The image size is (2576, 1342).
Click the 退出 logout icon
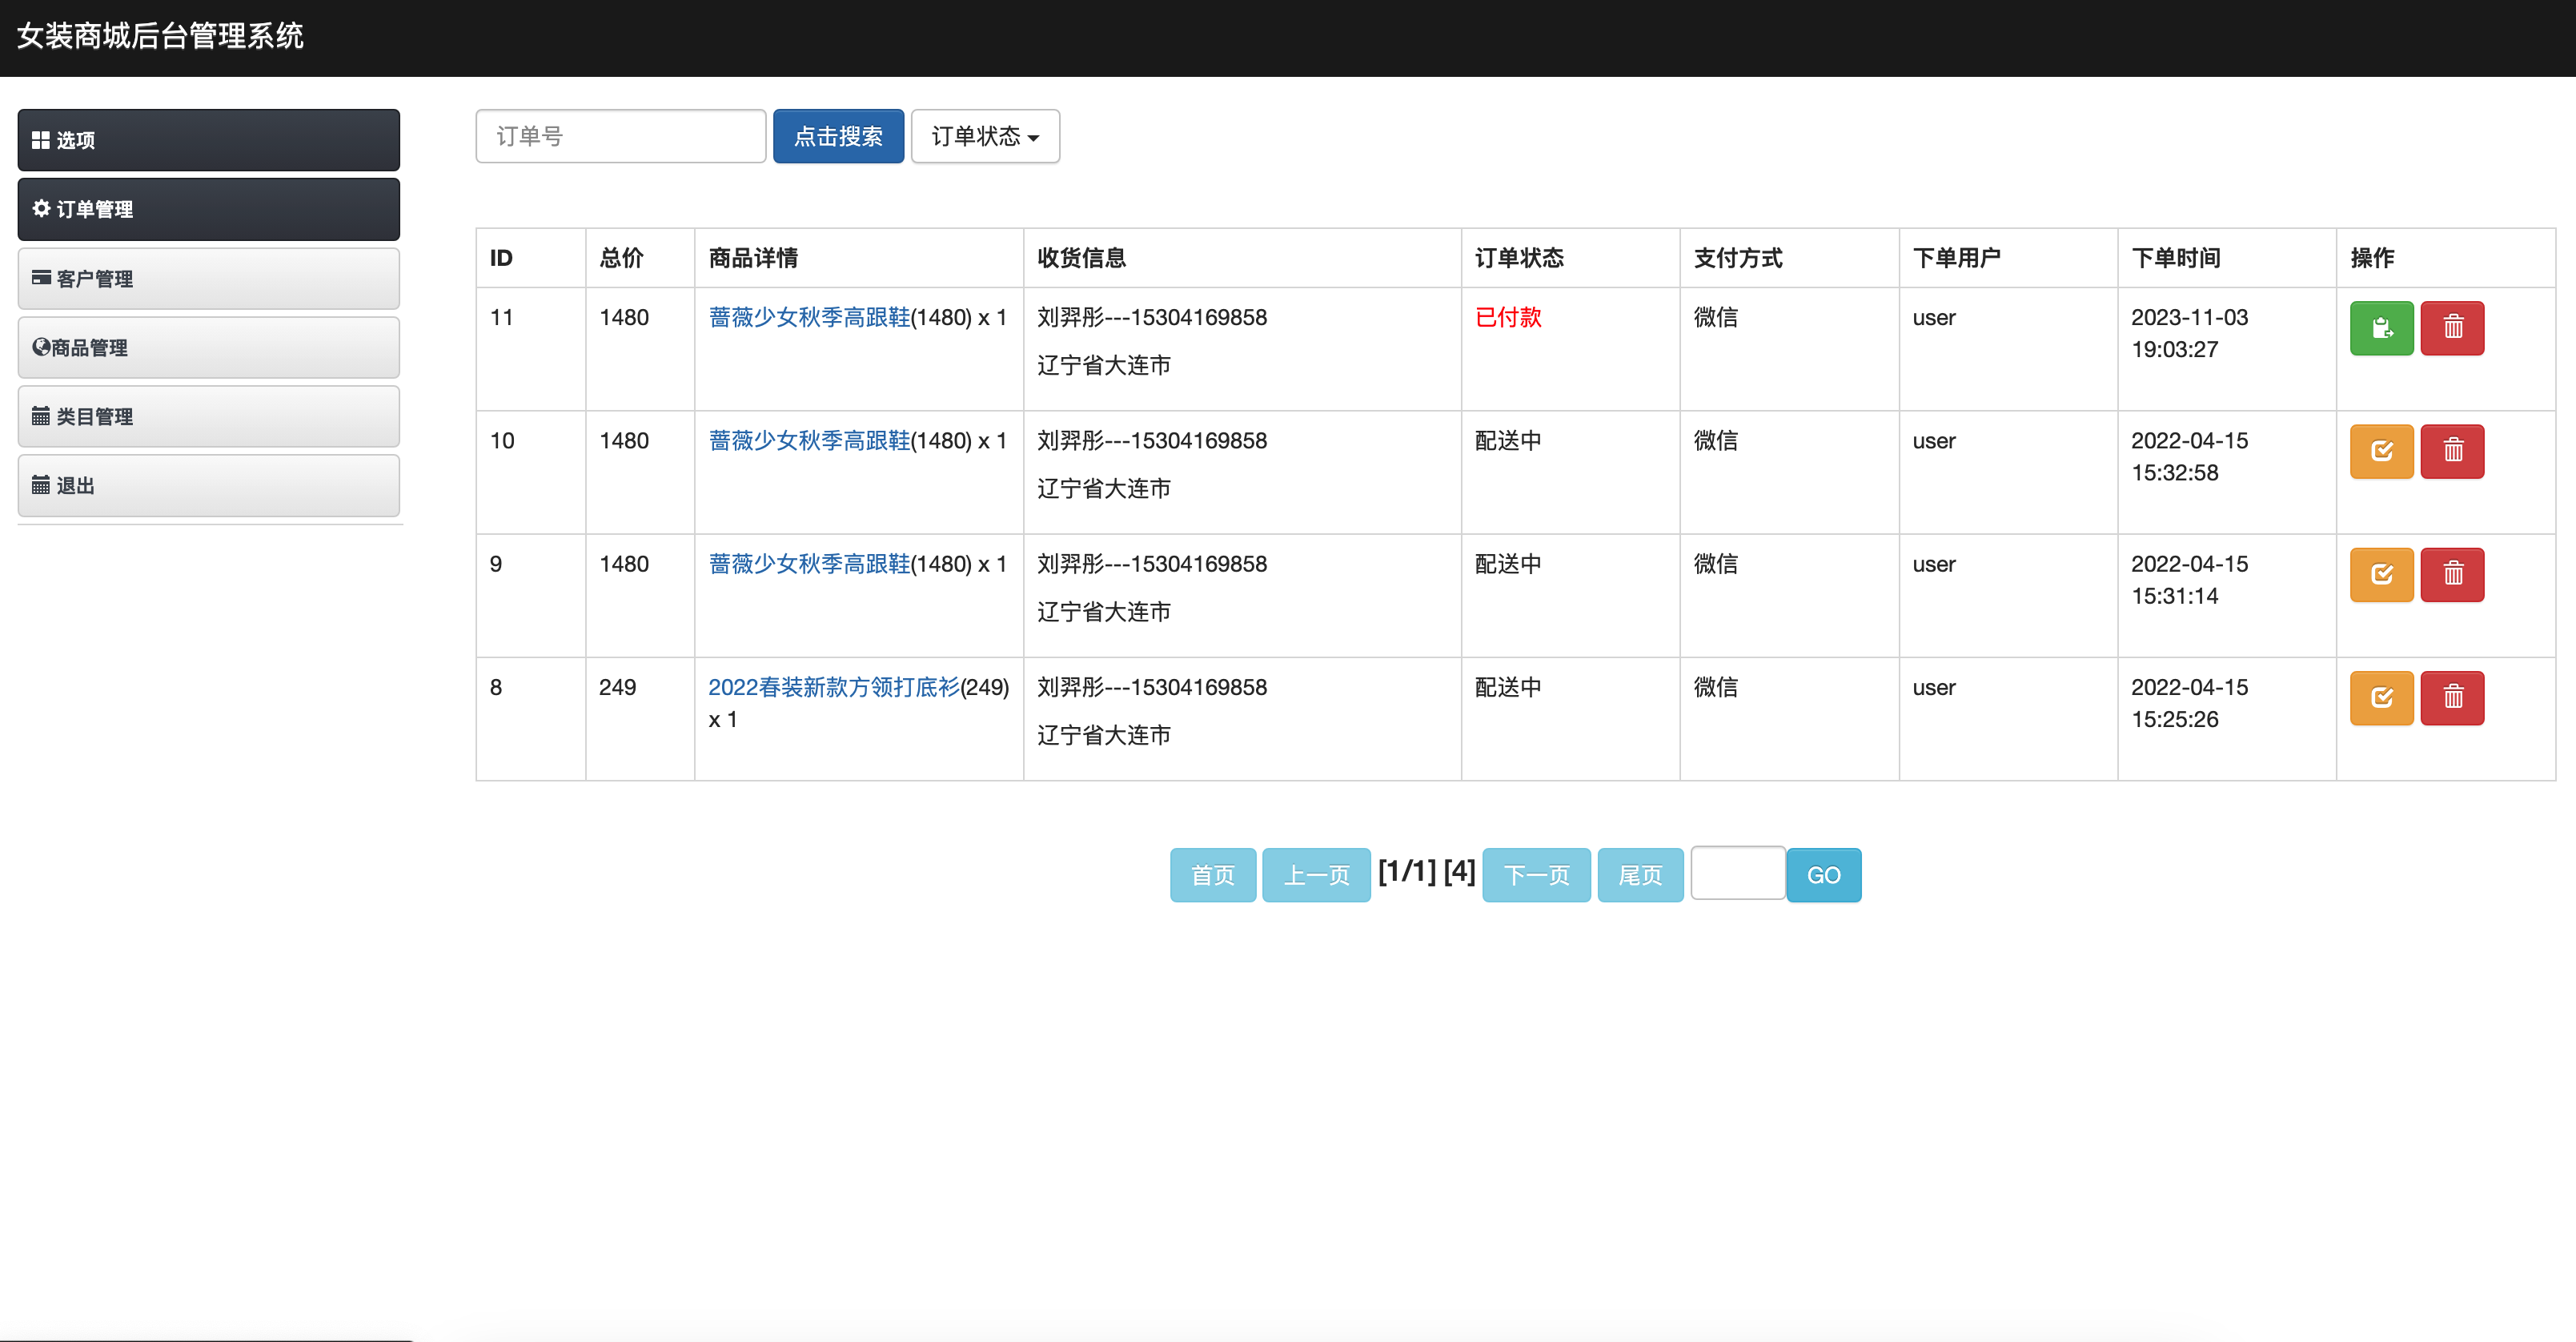click(41, 485)
